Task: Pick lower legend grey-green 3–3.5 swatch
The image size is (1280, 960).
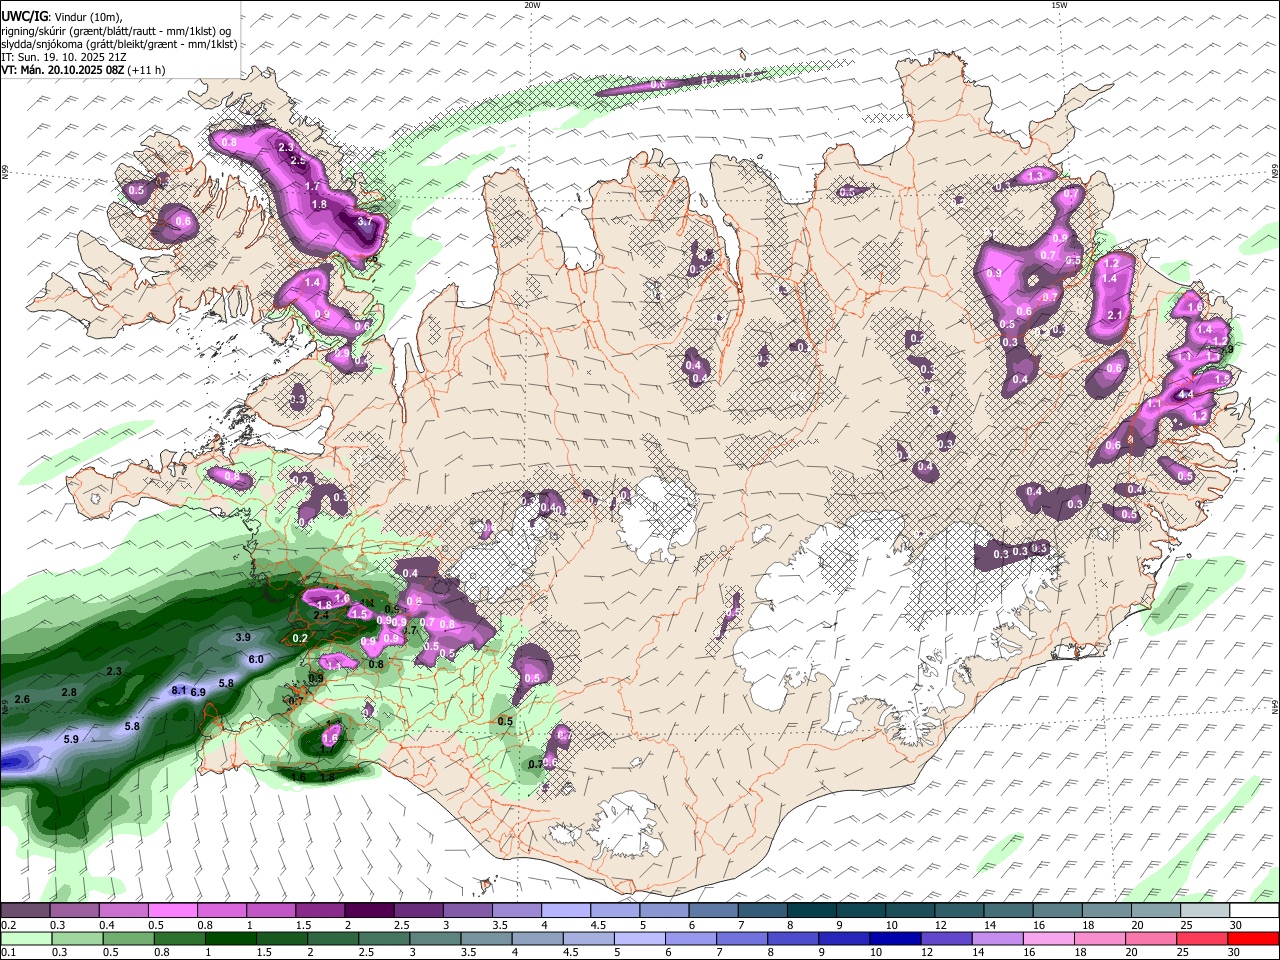Action: coord(436,939)
